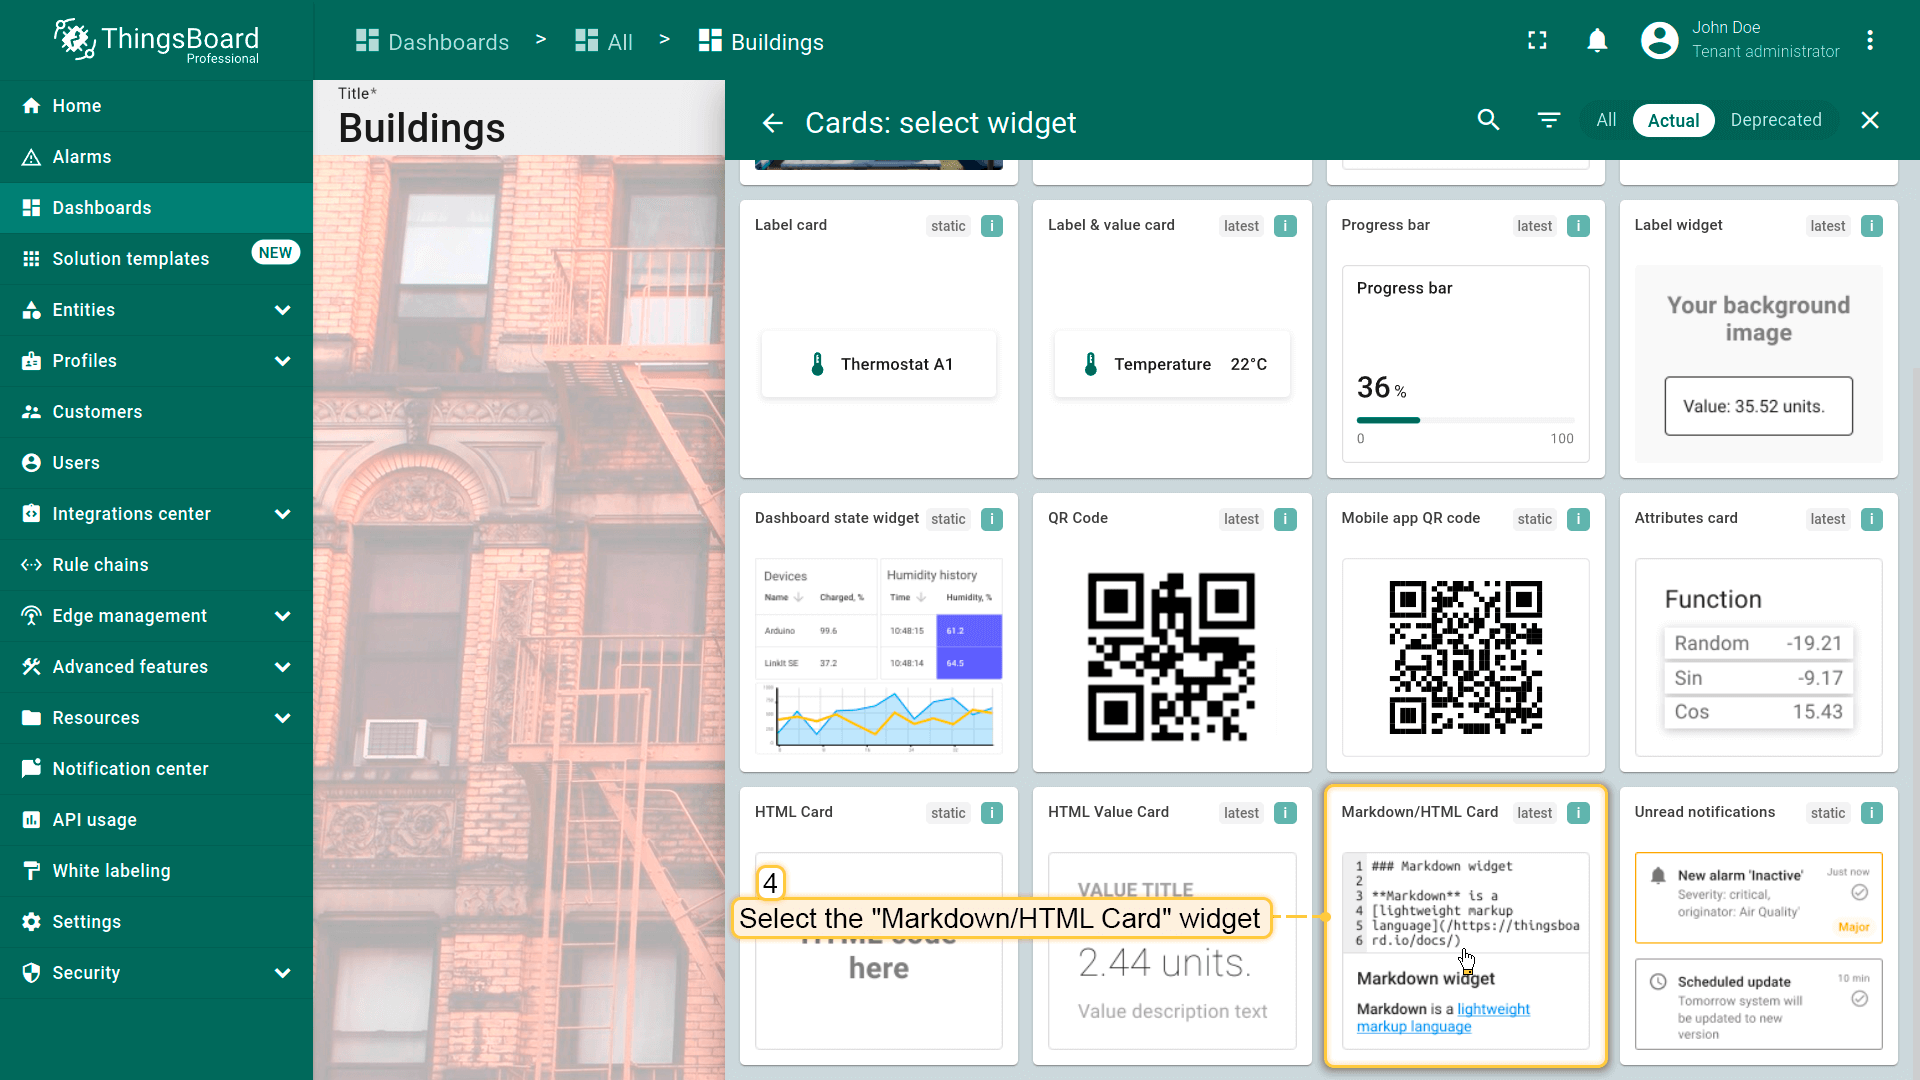
Task: Switch to Deprecated widgets filter
Action: [1775, 120]
